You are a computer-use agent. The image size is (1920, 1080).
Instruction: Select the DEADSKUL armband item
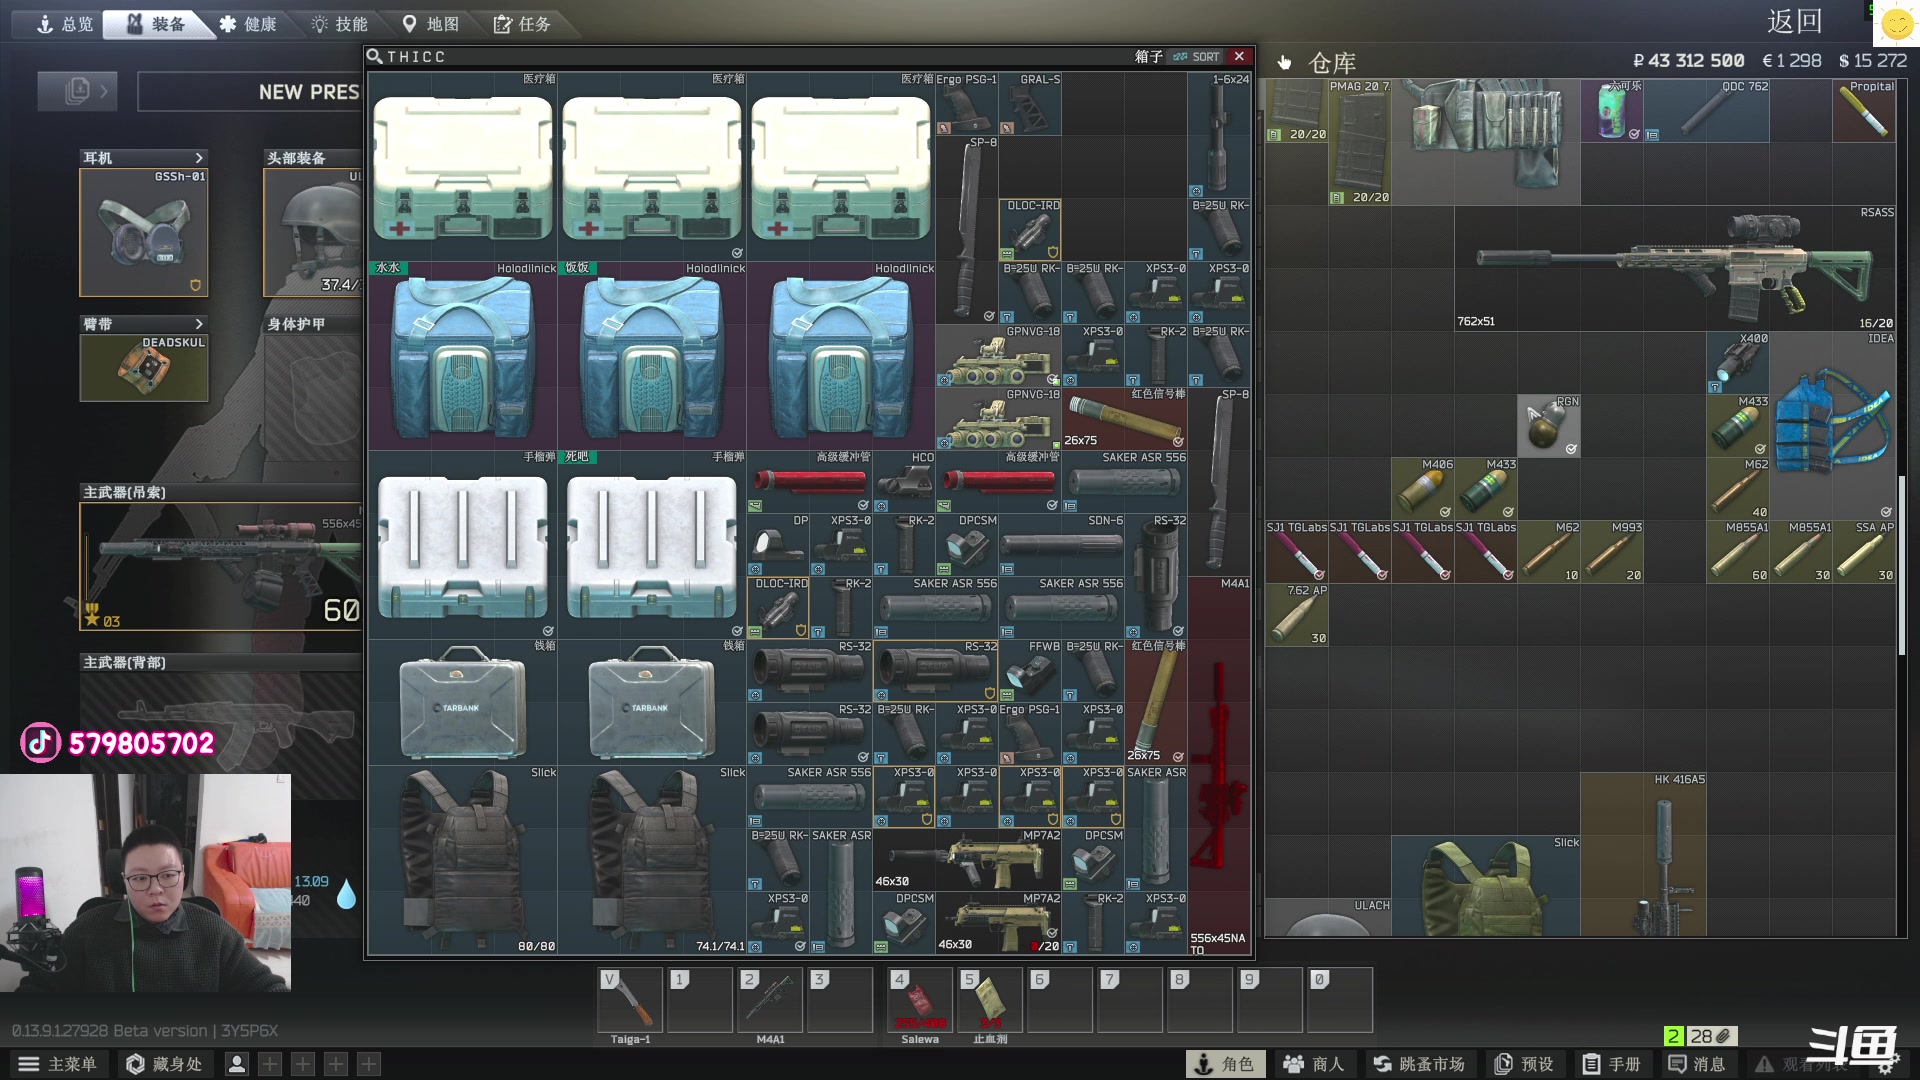click(x=144, y=368)
